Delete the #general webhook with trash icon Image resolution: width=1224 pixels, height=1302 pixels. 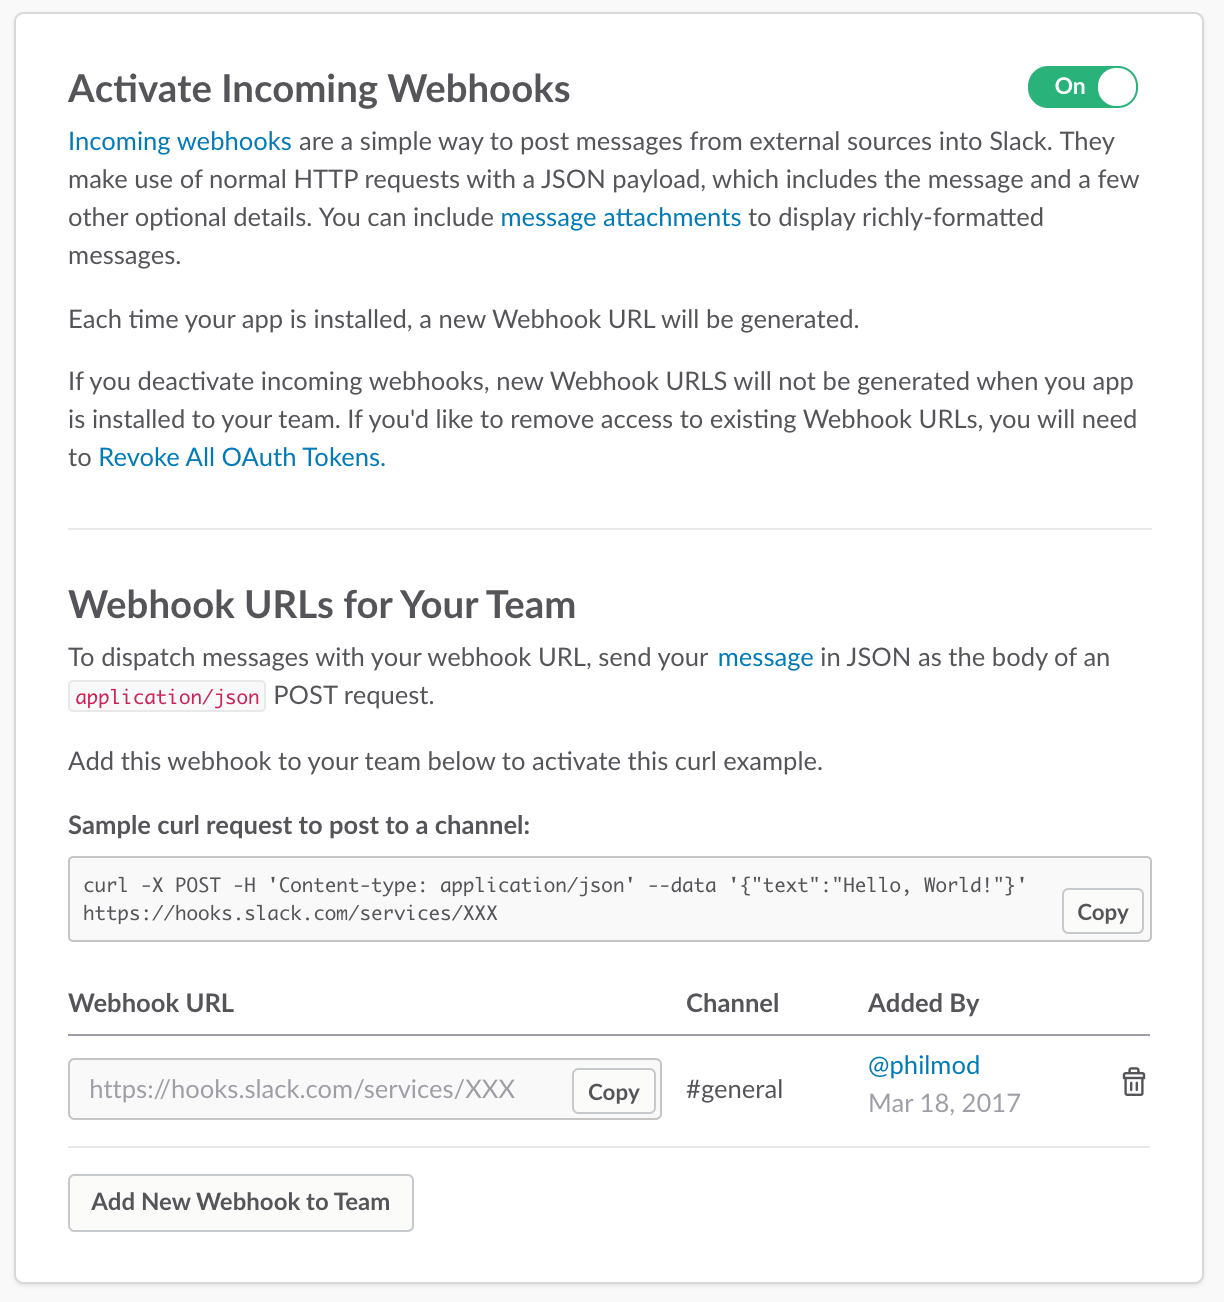[1134, 1082]
